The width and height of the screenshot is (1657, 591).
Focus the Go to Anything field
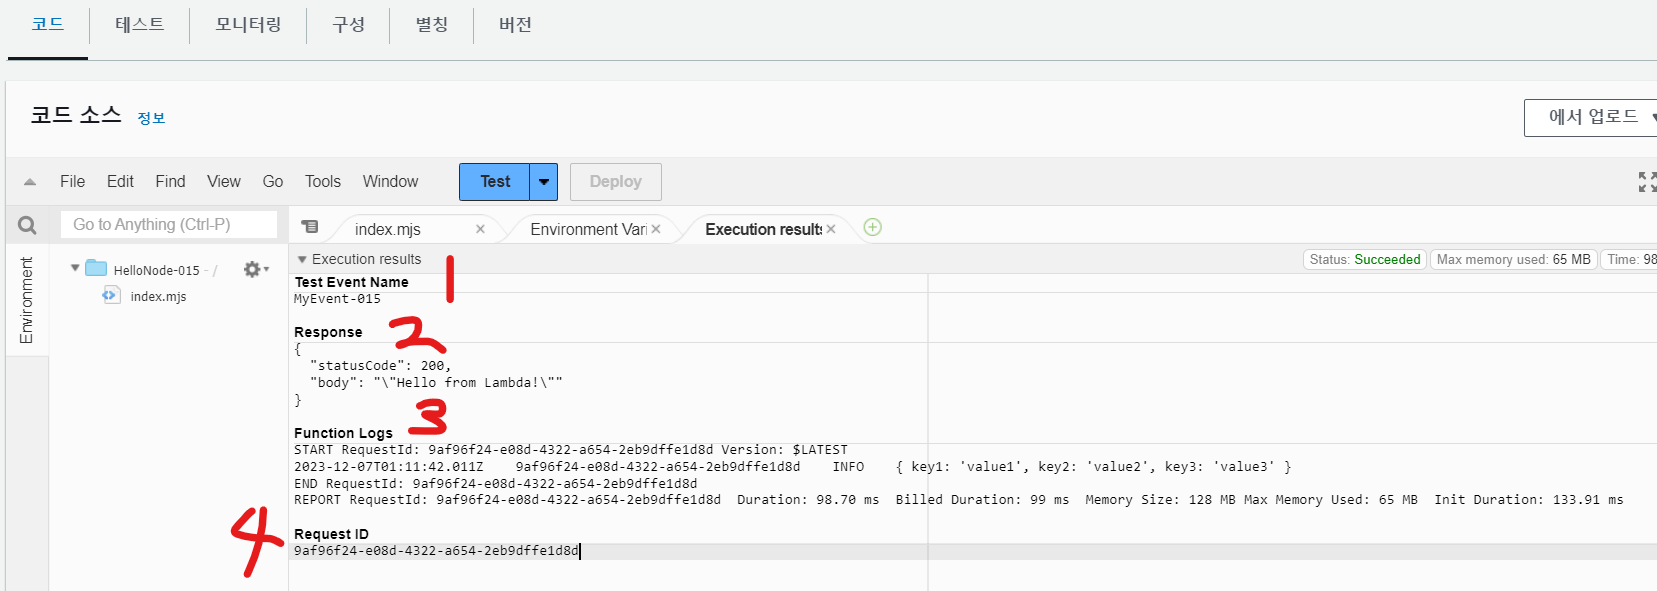click(x=169, y=224)
